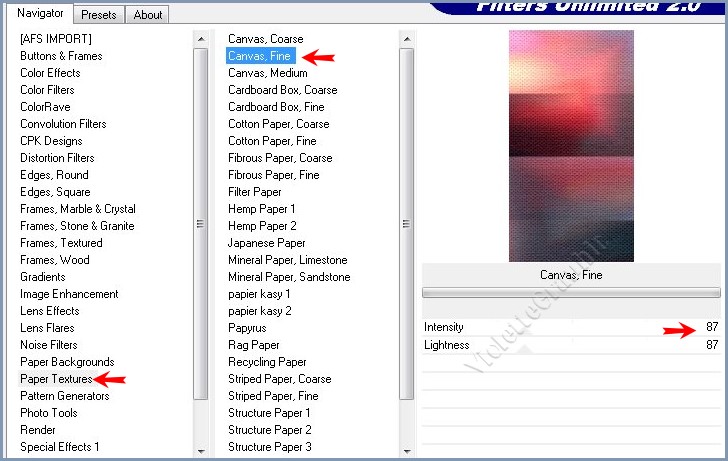Switch to the Presets tab
The image size is (728, 461).
coord(98,15)
